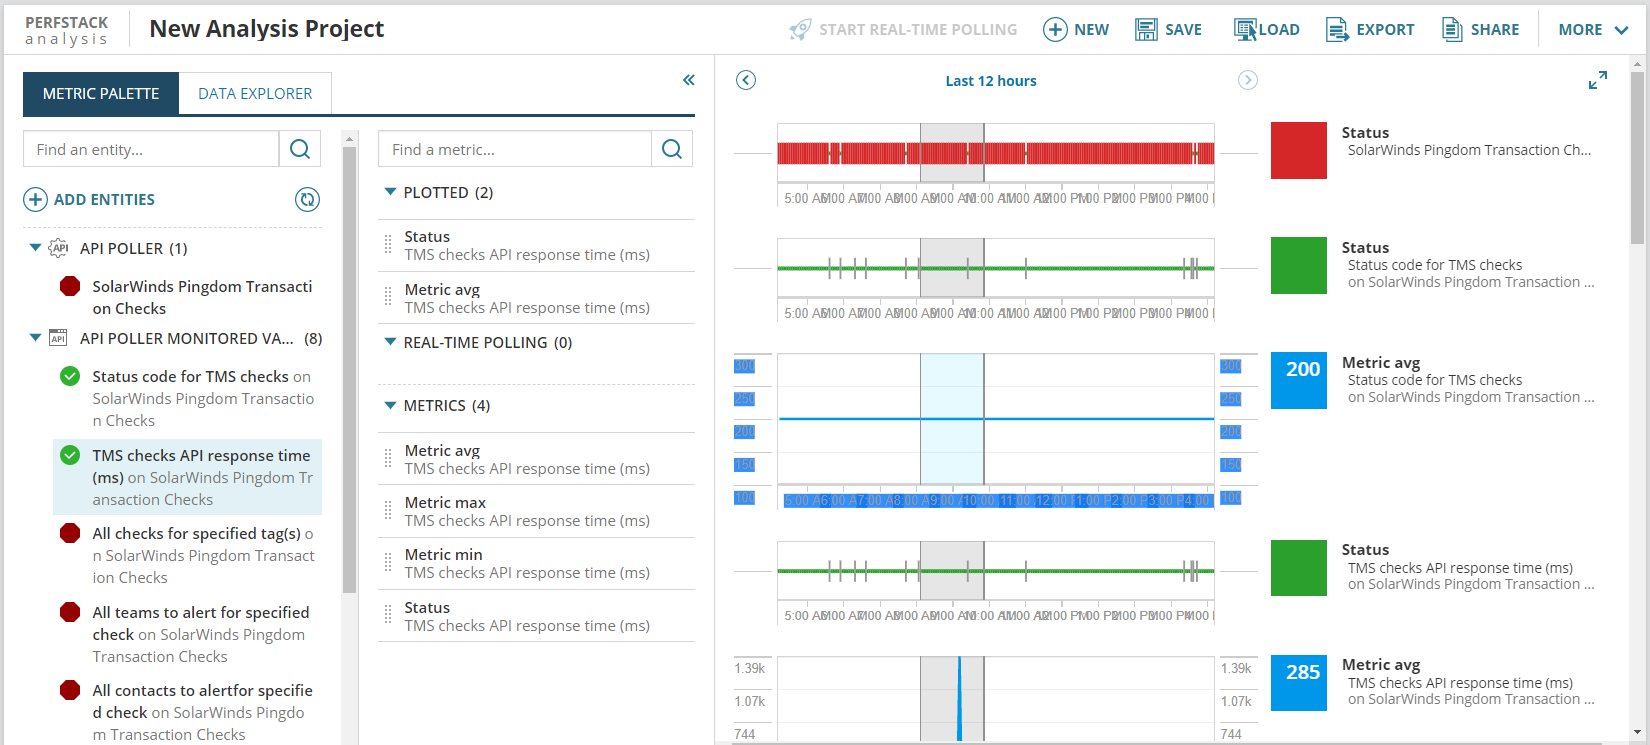Select the METRIC PALETTE tab

[x=101, y=93]
